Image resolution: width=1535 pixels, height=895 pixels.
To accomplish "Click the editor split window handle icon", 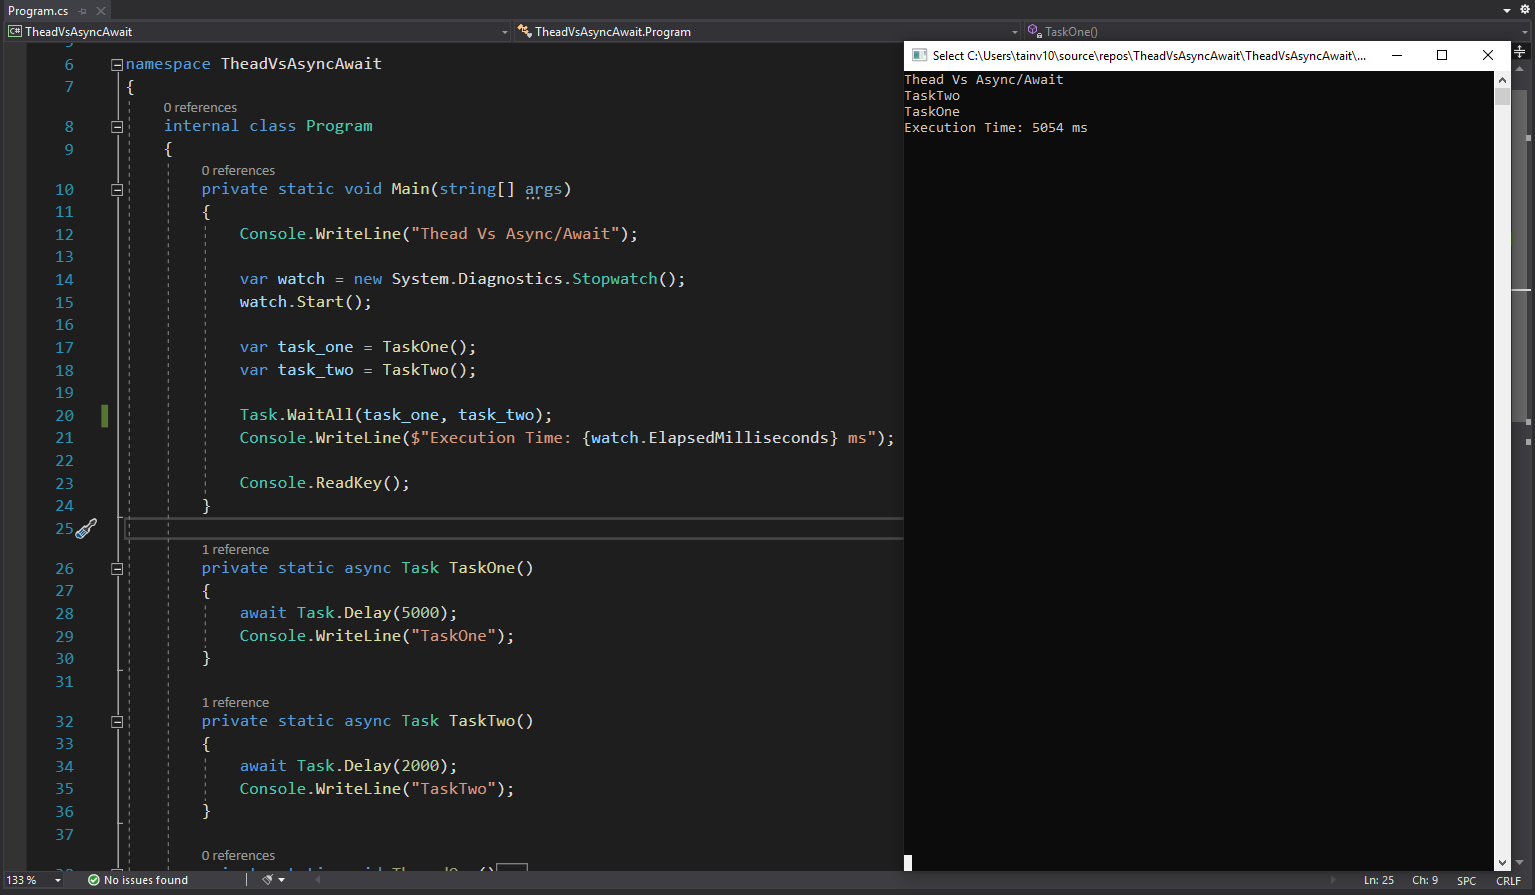I will (x=1519, y=51).
